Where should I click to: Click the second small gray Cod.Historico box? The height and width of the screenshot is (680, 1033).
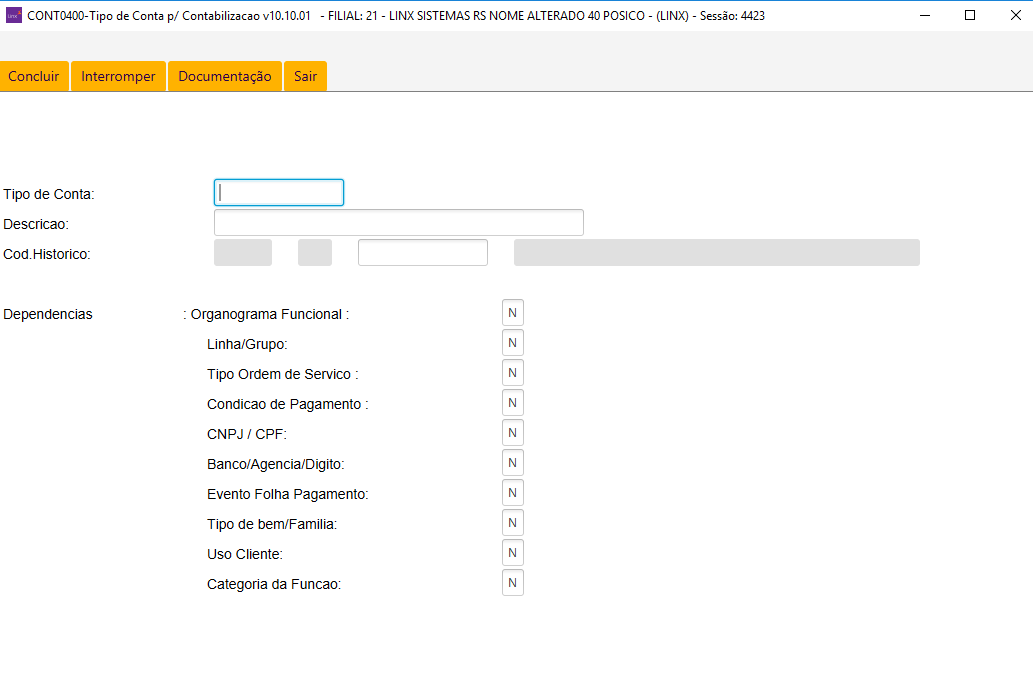(x=315, y=252)
